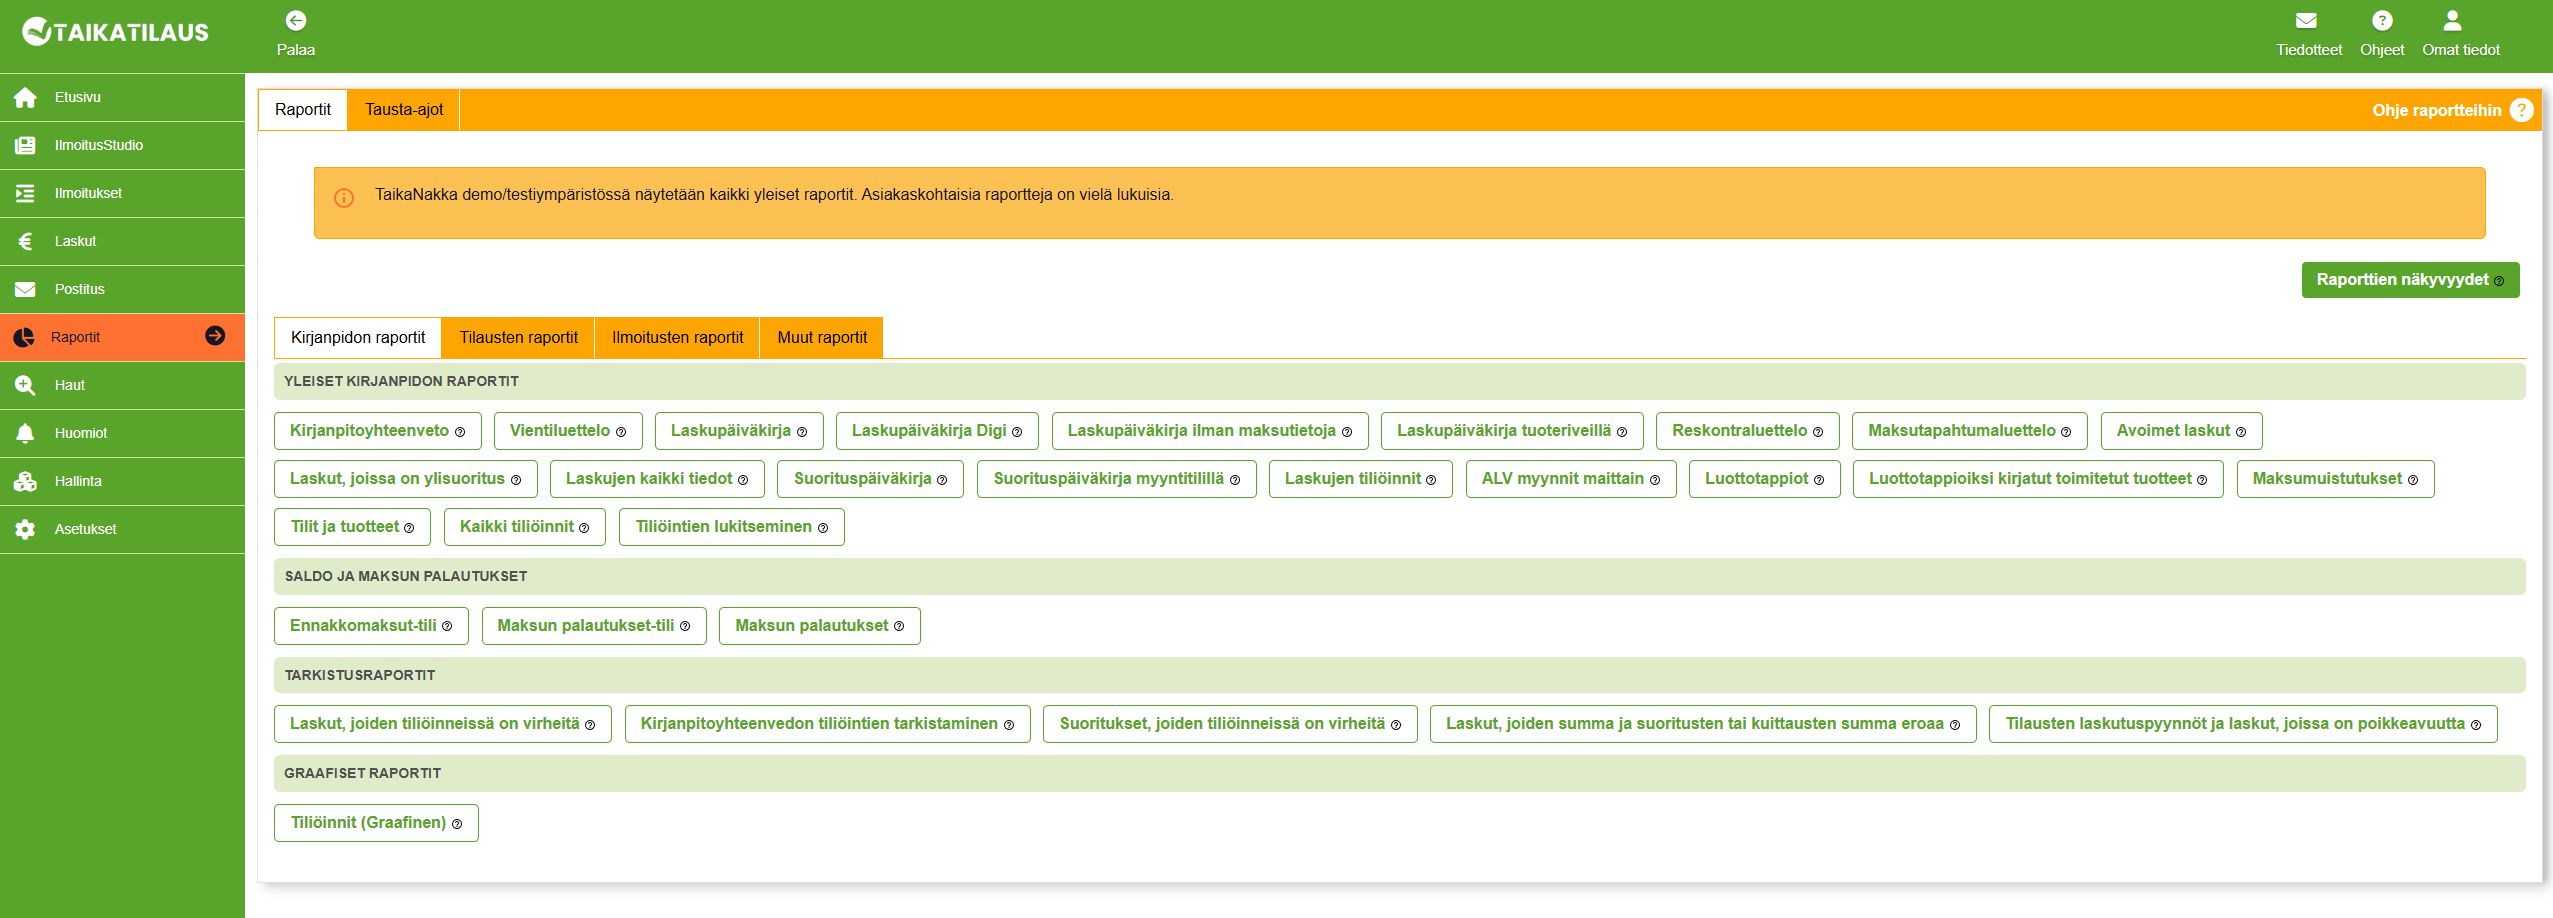Open Tiedotteet envelope icon
The width and height of the screenshot is (2553, 918).
pos(2306,21)
